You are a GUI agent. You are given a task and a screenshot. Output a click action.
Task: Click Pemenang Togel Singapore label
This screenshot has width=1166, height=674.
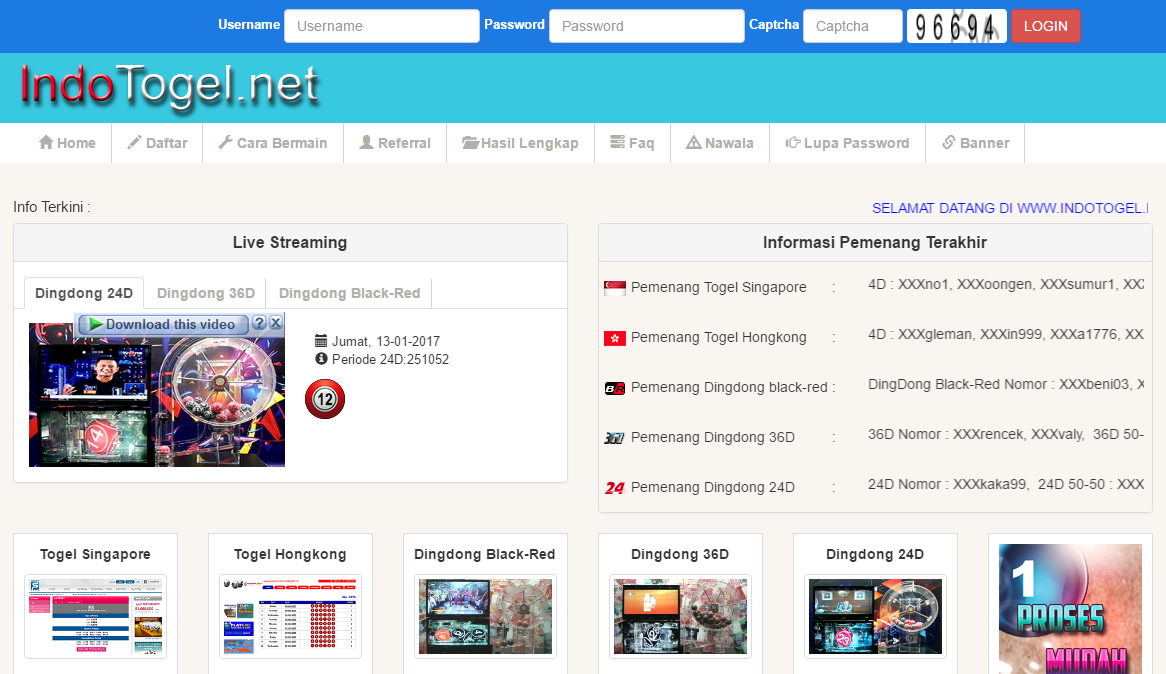pos(718,287)
